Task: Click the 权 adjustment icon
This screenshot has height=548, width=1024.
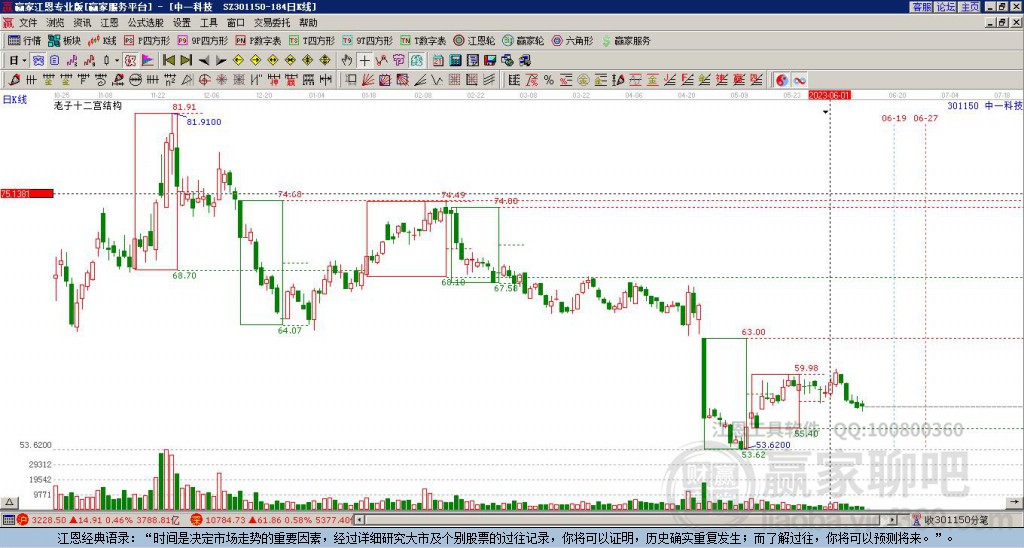Action: click(130, 60)
